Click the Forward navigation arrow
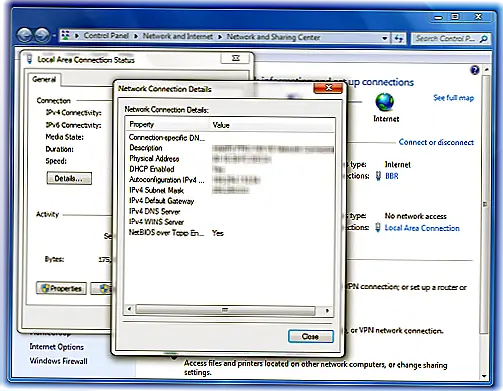The height and width of the screenshot is (391, 503). coord(42,35)
